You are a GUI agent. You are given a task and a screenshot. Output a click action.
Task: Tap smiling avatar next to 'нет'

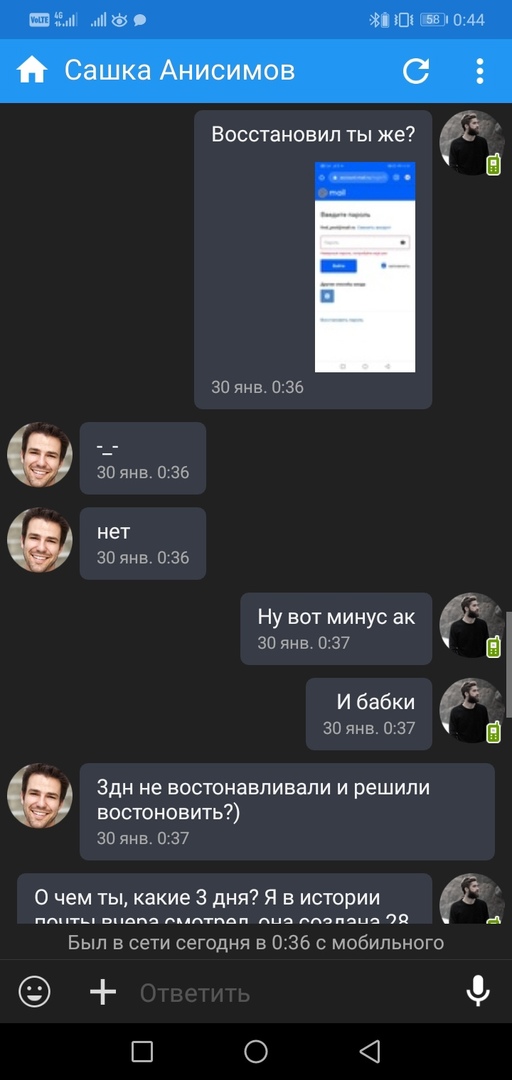pos(40,541)
